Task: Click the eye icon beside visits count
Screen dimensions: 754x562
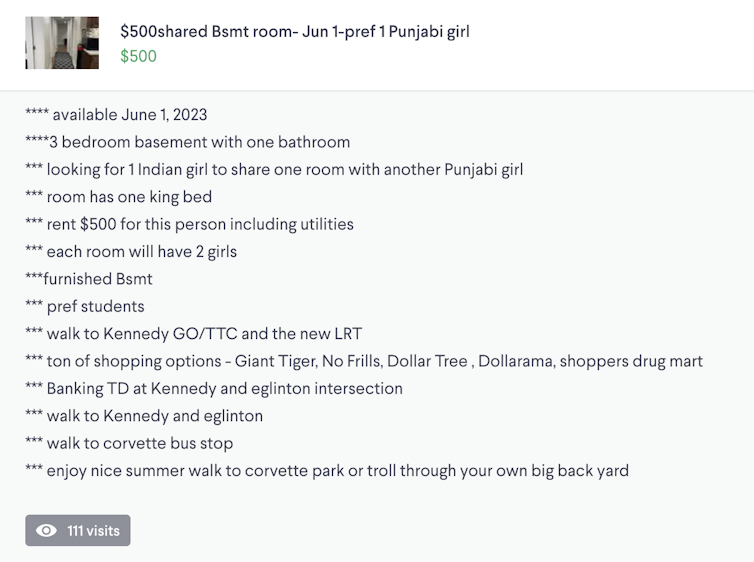Action: (46, 531)
